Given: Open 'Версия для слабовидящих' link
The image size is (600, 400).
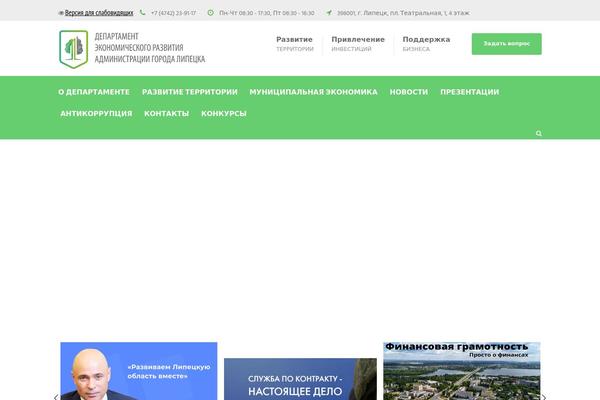Looking at the screenshot, I should tap(99, 13).
